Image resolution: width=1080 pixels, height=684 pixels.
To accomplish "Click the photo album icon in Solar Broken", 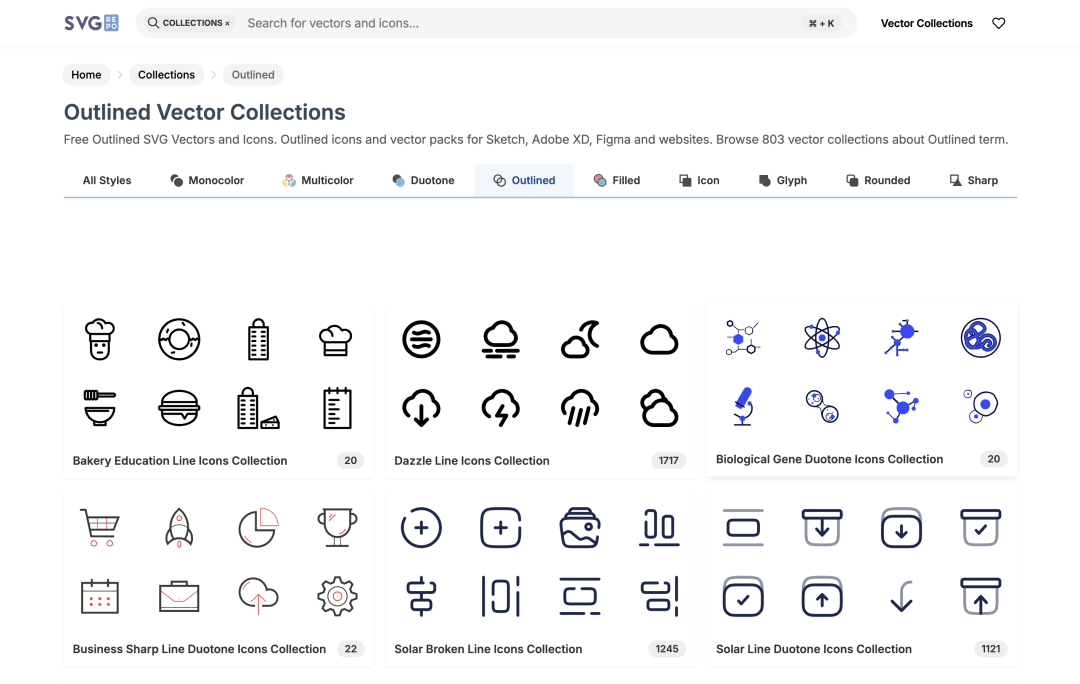I will [580, 528].
